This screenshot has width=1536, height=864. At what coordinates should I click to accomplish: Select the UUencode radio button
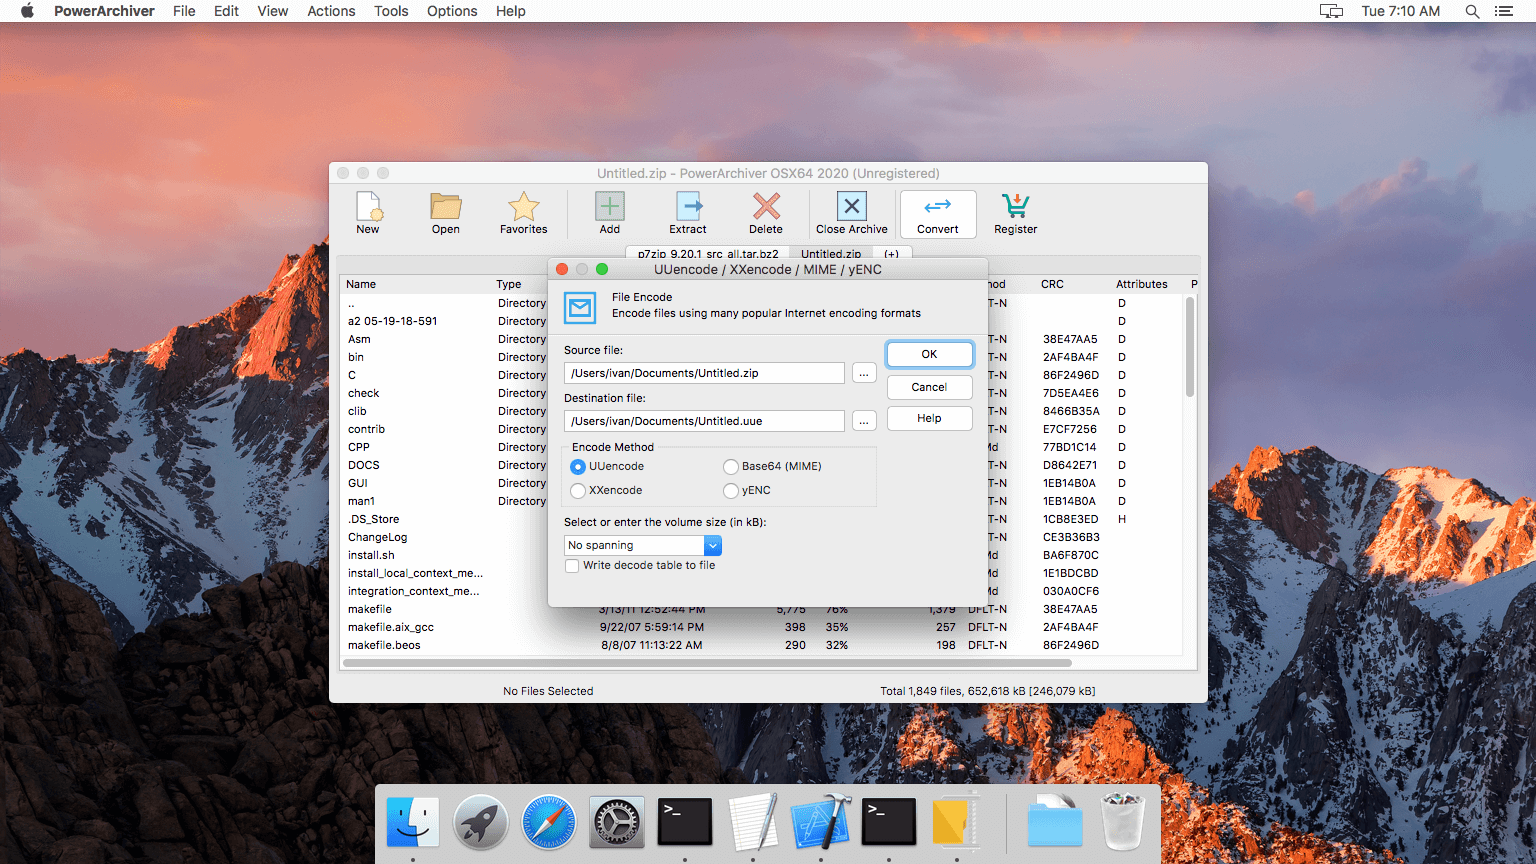click(x=578, y=467)
